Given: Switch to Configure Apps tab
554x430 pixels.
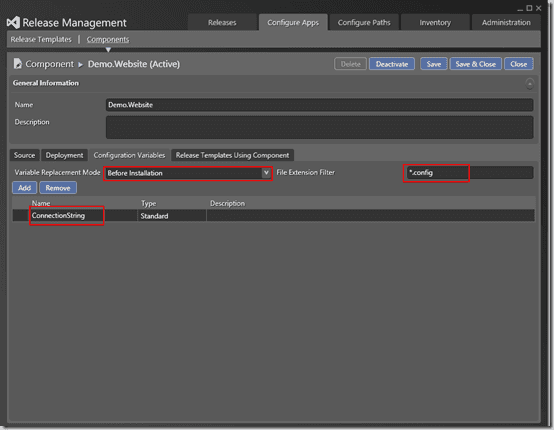Looking at the screenshot, I should coord(293,23).
